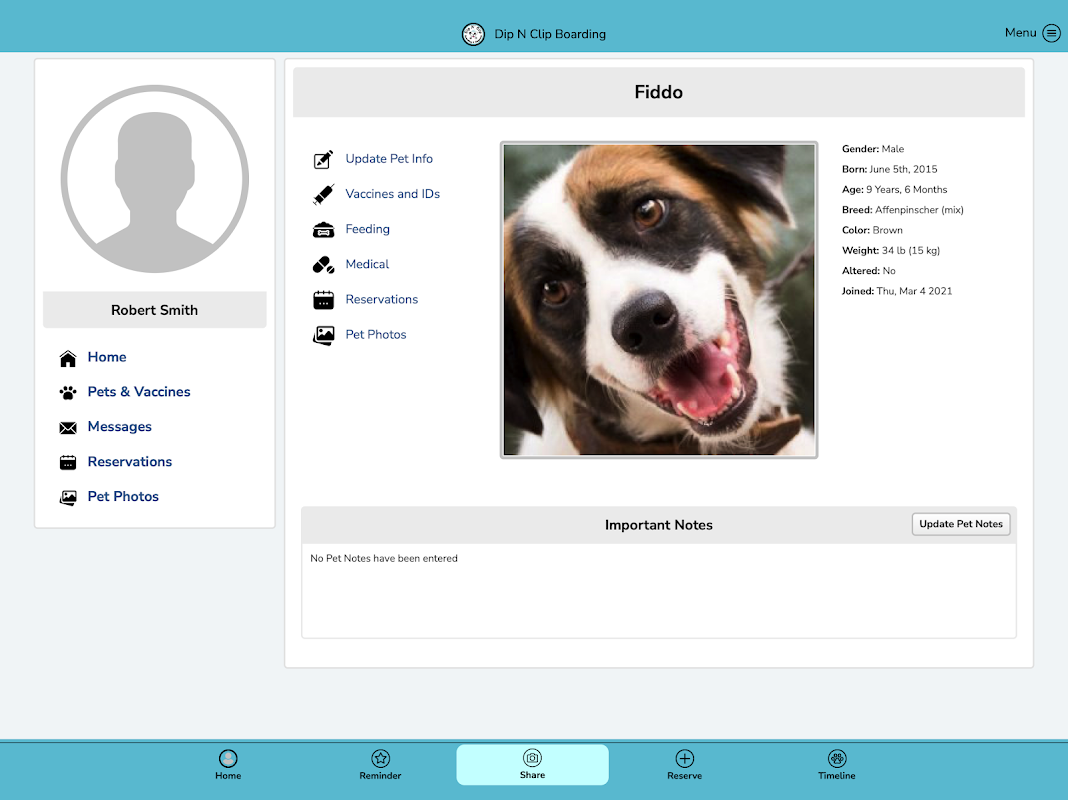The width and height of the screenshot is (1068, 800).
Task: Click the paw icon for Pets & Vaccines
Action: (x=68, y=392)
